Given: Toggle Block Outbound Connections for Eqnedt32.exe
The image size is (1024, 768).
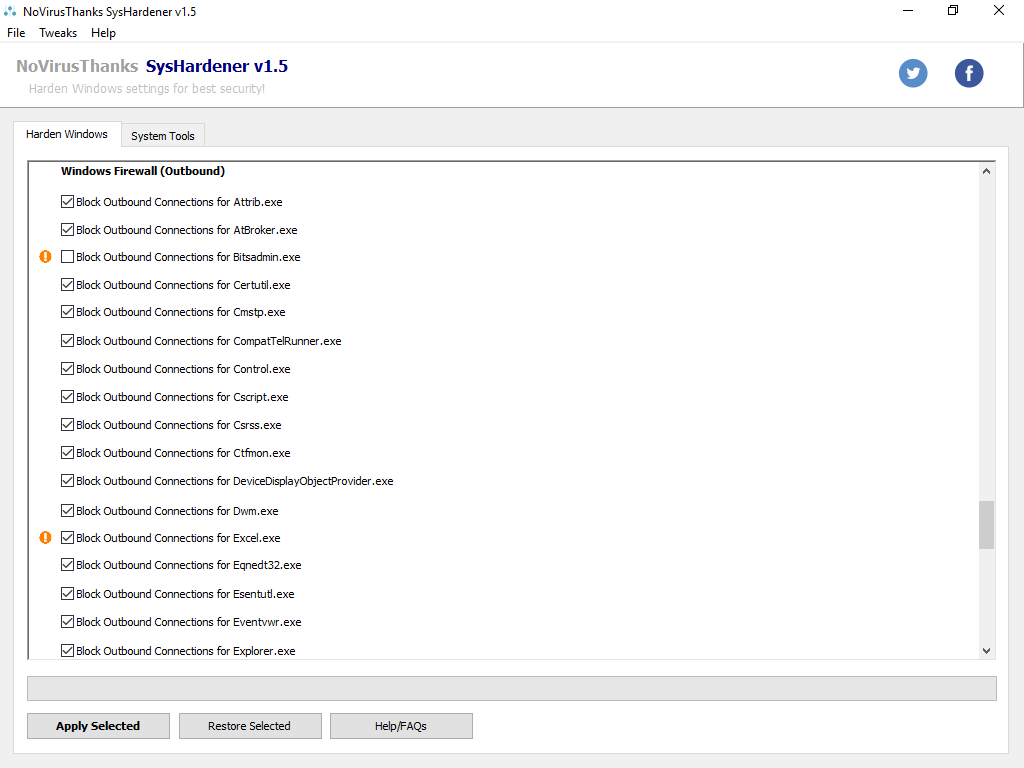Looking at the screenshot, I should click(x=67, y=564).
